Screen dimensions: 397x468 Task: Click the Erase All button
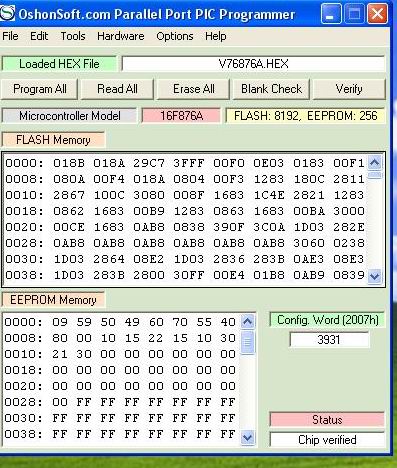193,89
